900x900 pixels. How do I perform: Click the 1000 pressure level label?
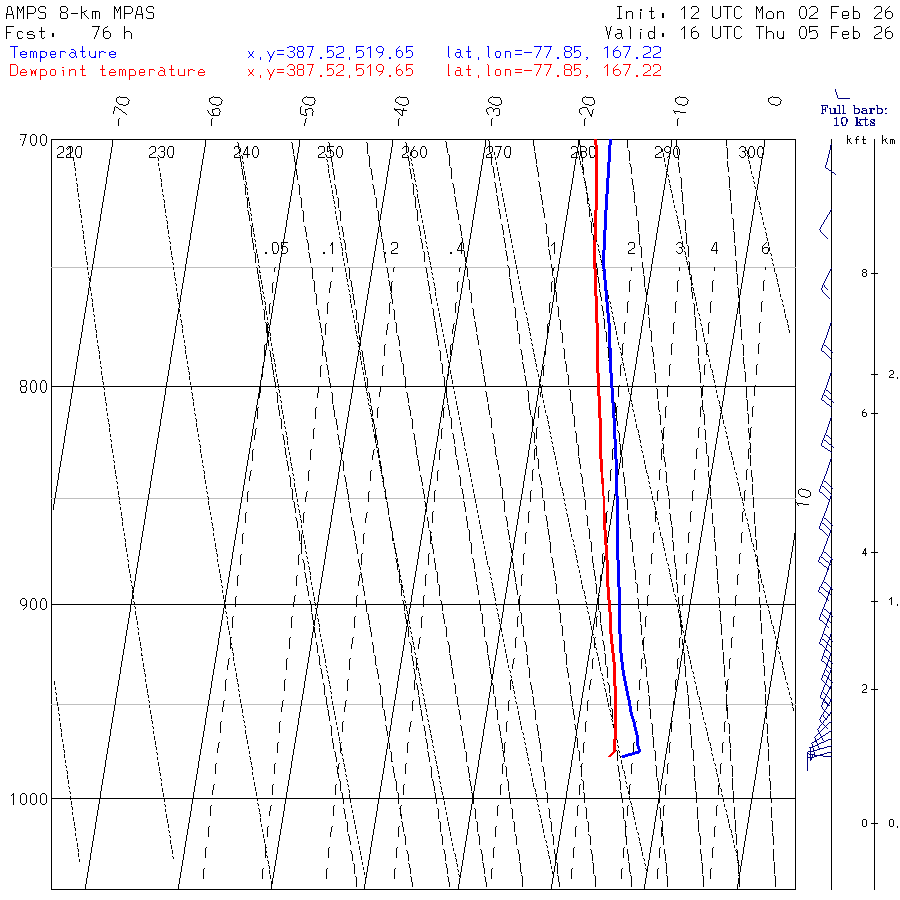[29, 798]
